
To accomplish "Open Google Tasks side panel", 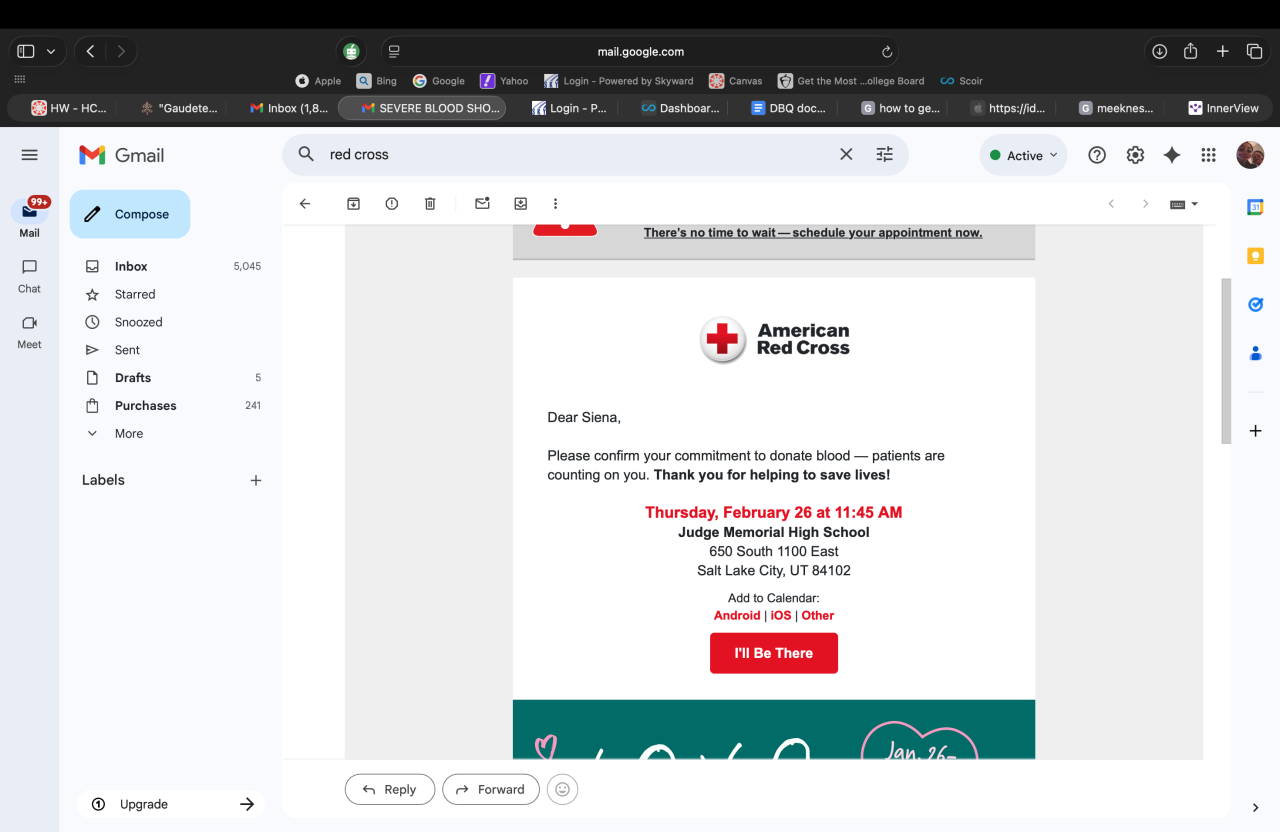I will [1255, 304].
